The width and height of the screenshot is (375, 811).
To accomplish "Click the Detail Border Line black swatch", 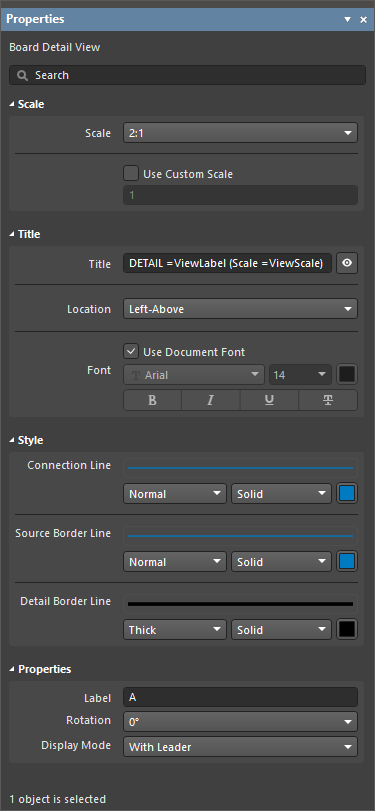I will (x=347, y=629).
